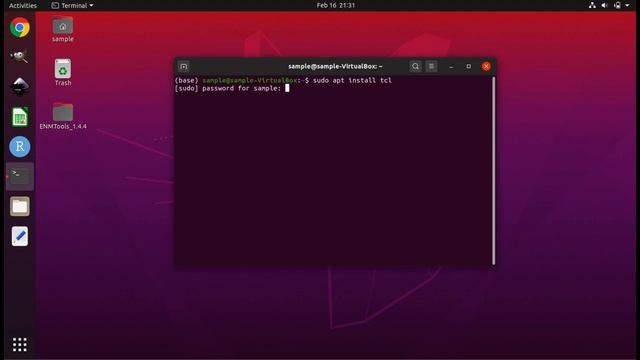The height and width of the screenshot is (360, 640).
Task: Click the 'sudo apt install tcl' command text
Action: (x=352, y=80)
